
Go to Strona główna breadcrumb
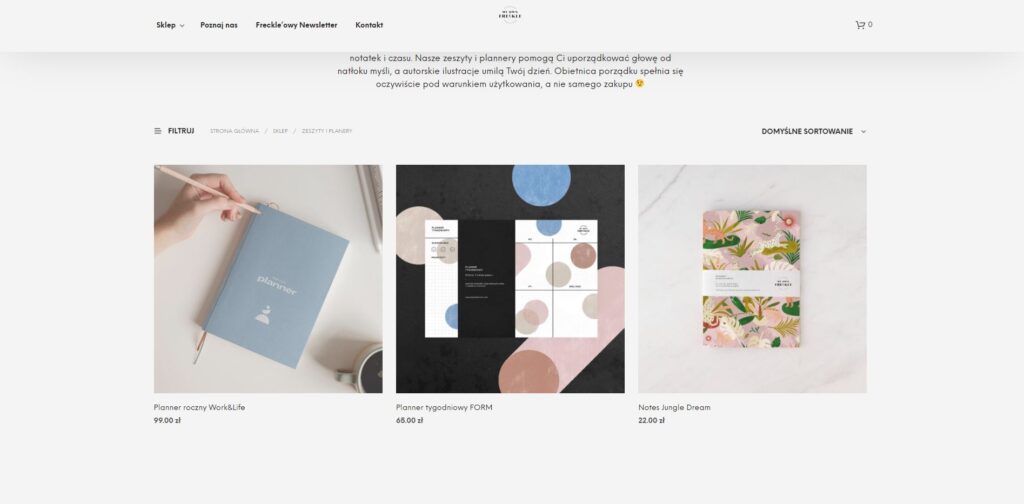point(234,131)
